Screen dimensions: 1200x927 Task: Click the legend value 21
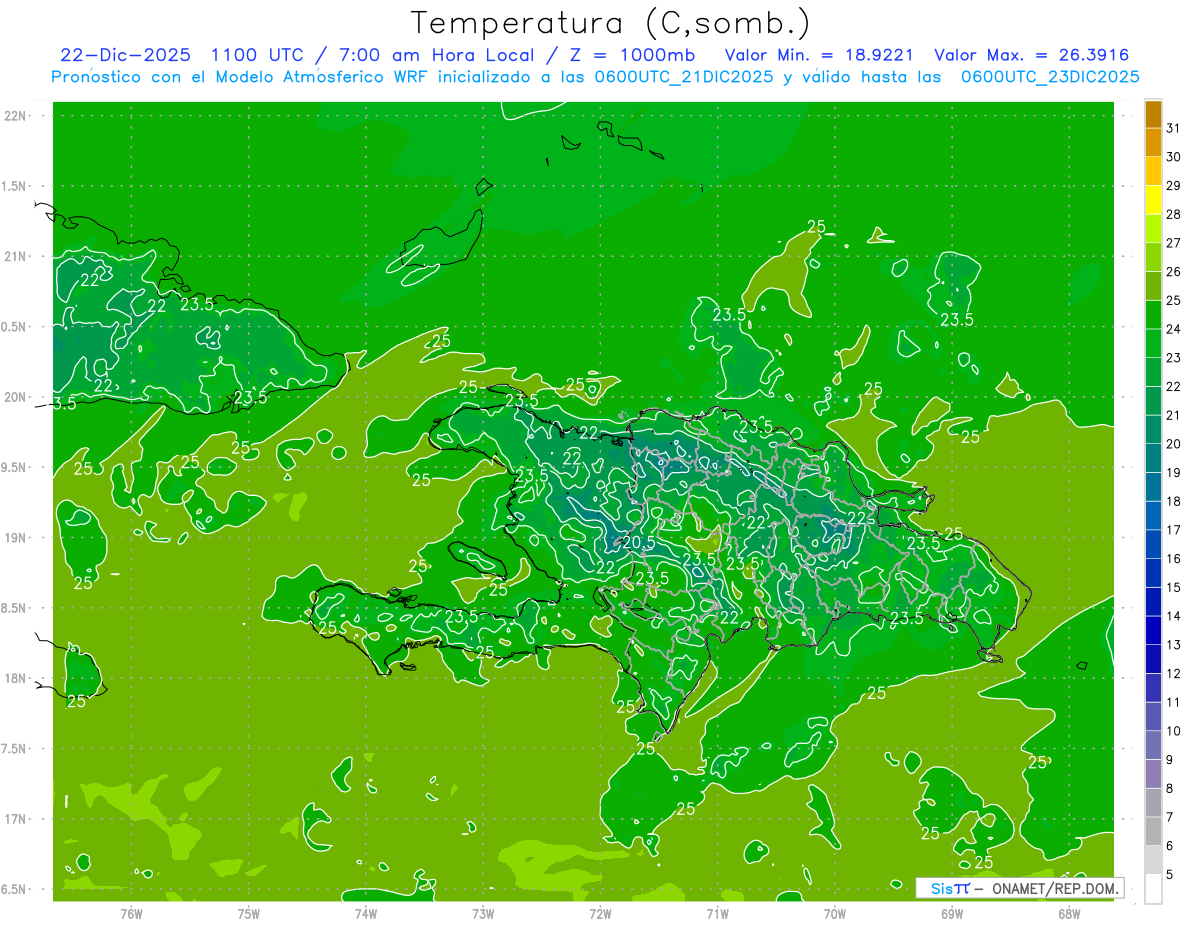1174,415
